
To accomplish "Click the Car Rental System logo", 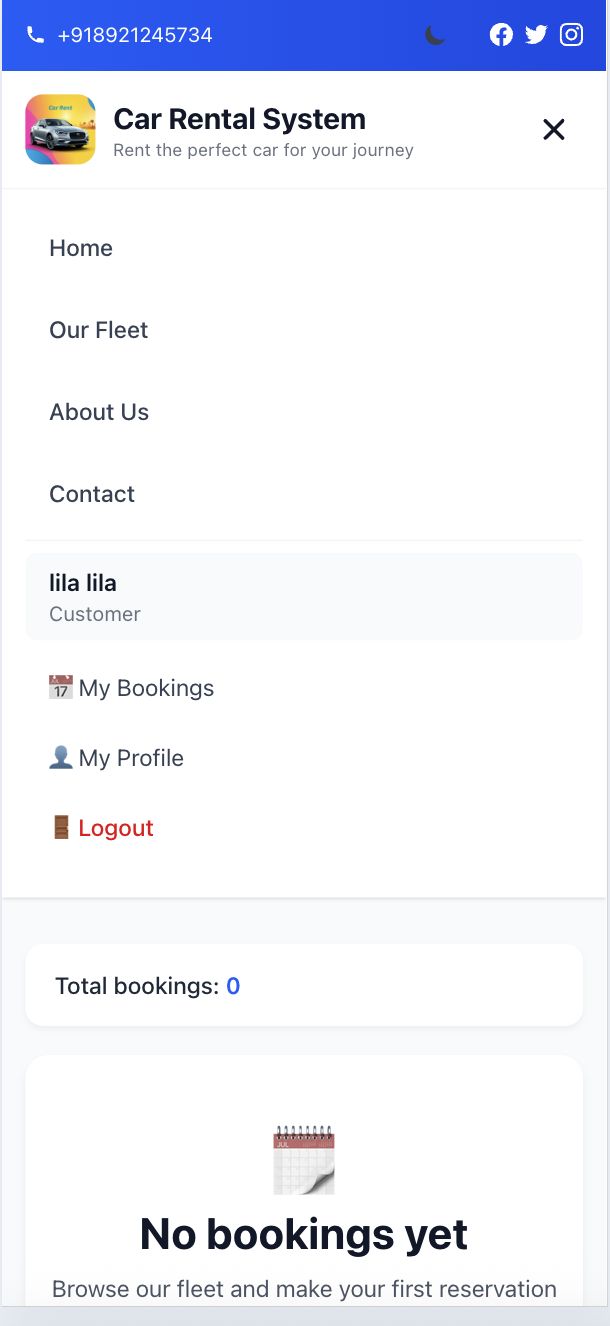I will point(60,130).
